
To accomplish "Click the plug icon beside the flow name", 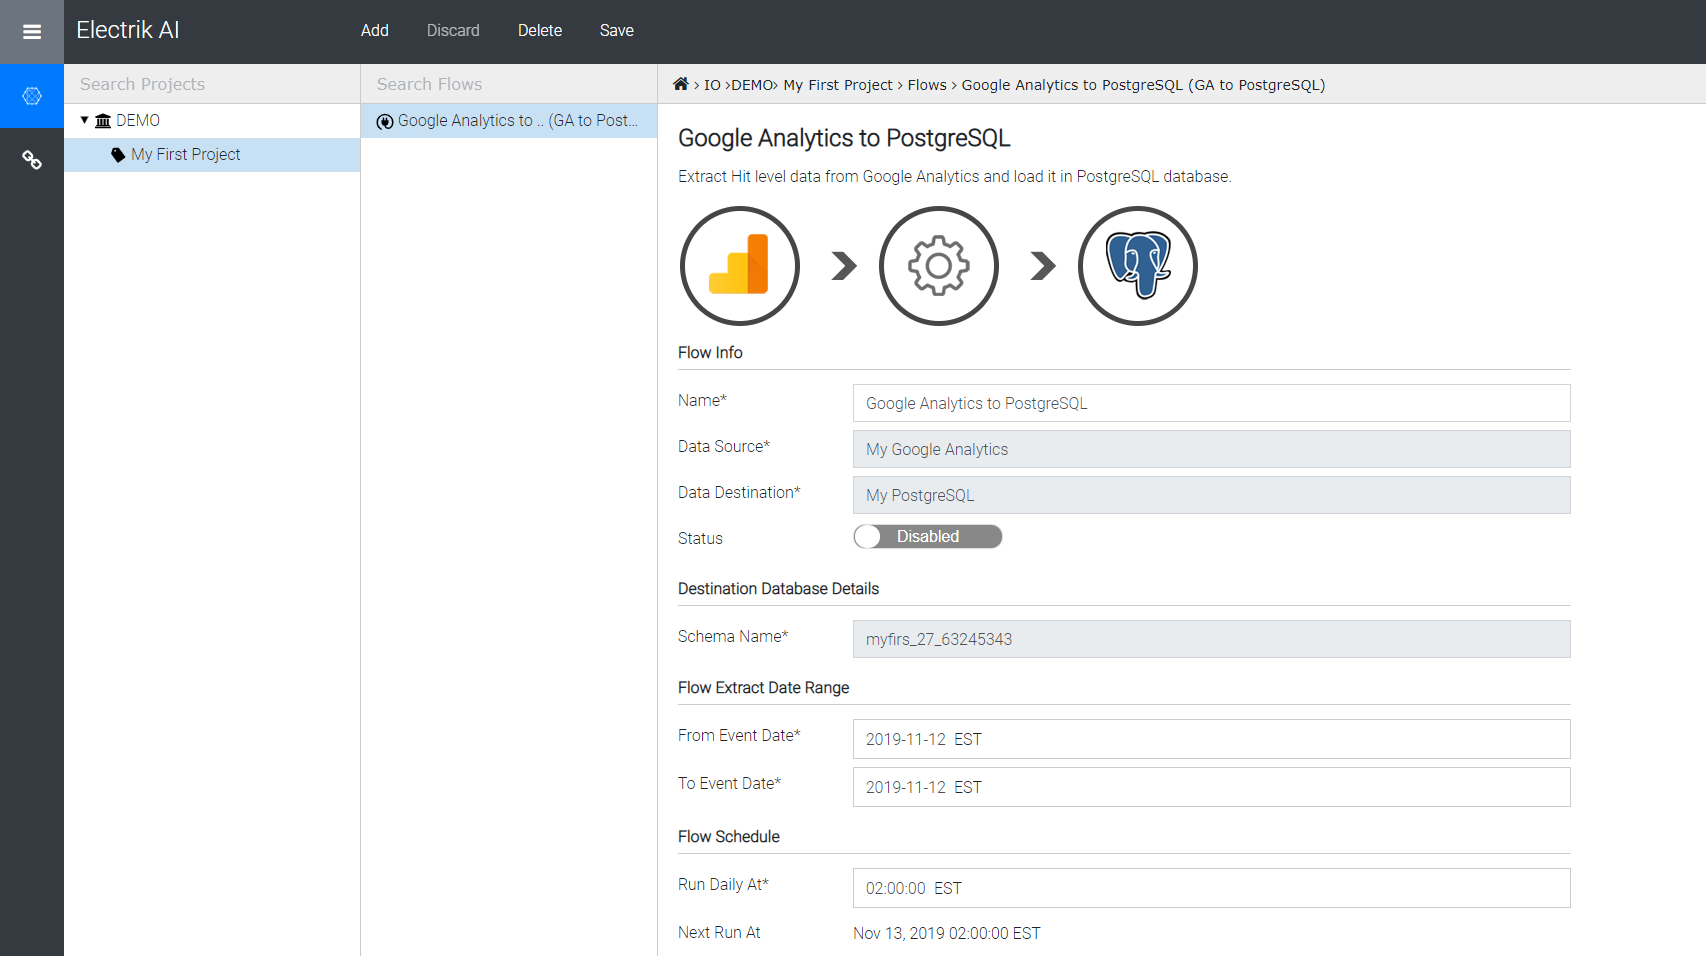I will coord(384,120).
